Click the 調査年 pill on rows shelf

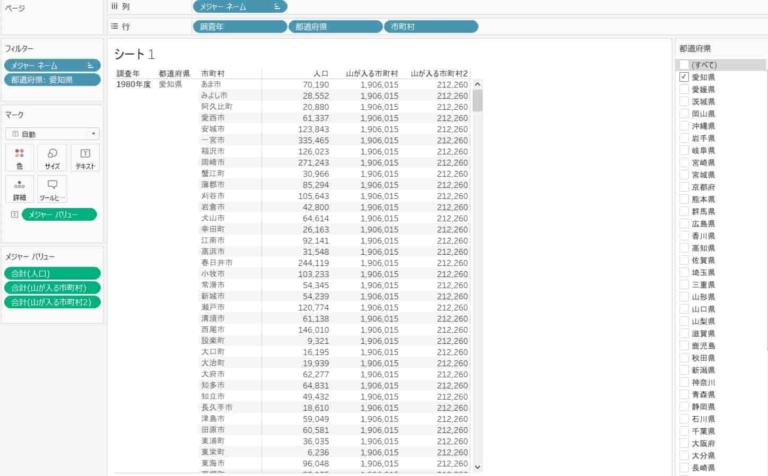[239, 26]
